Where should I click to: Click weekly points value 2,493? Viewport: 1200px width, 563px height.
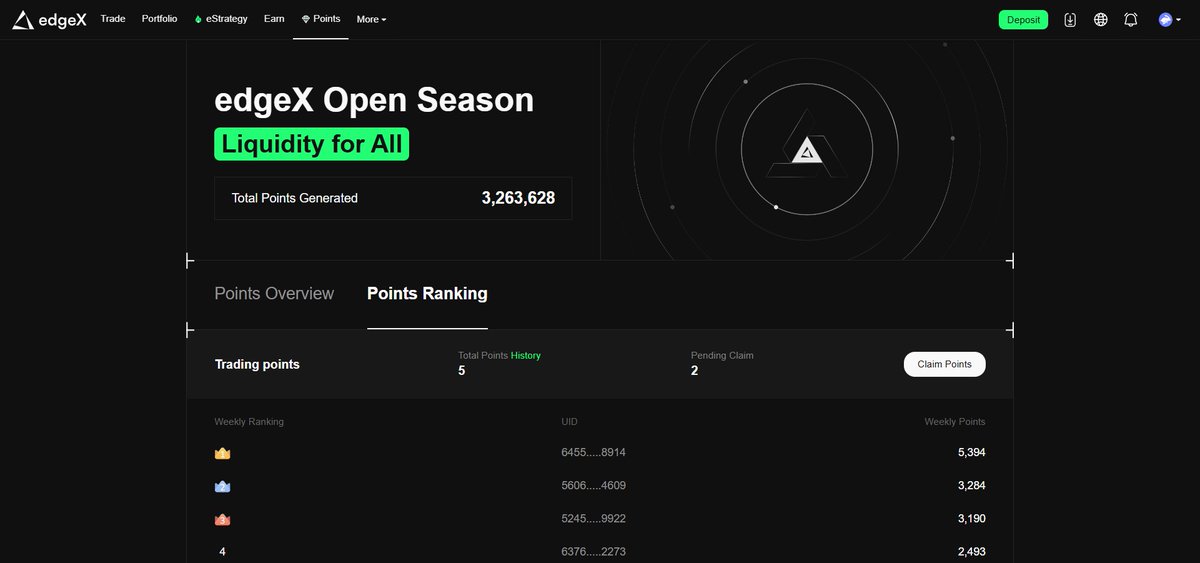pos(971,552)
